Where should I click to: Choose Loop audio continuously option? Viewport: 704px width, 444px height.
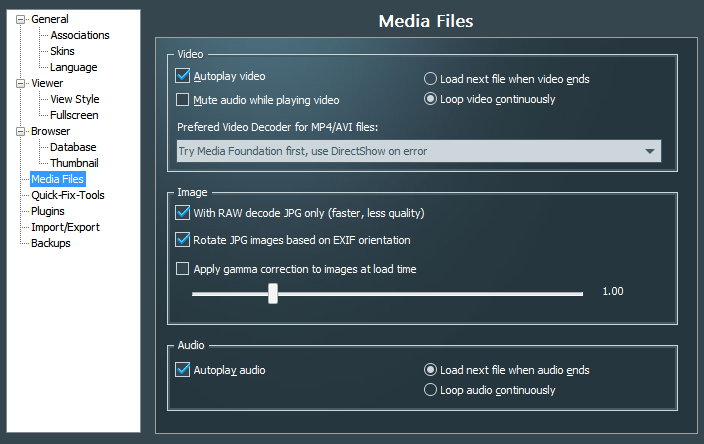pyautogui.click(x=431, y=390)
